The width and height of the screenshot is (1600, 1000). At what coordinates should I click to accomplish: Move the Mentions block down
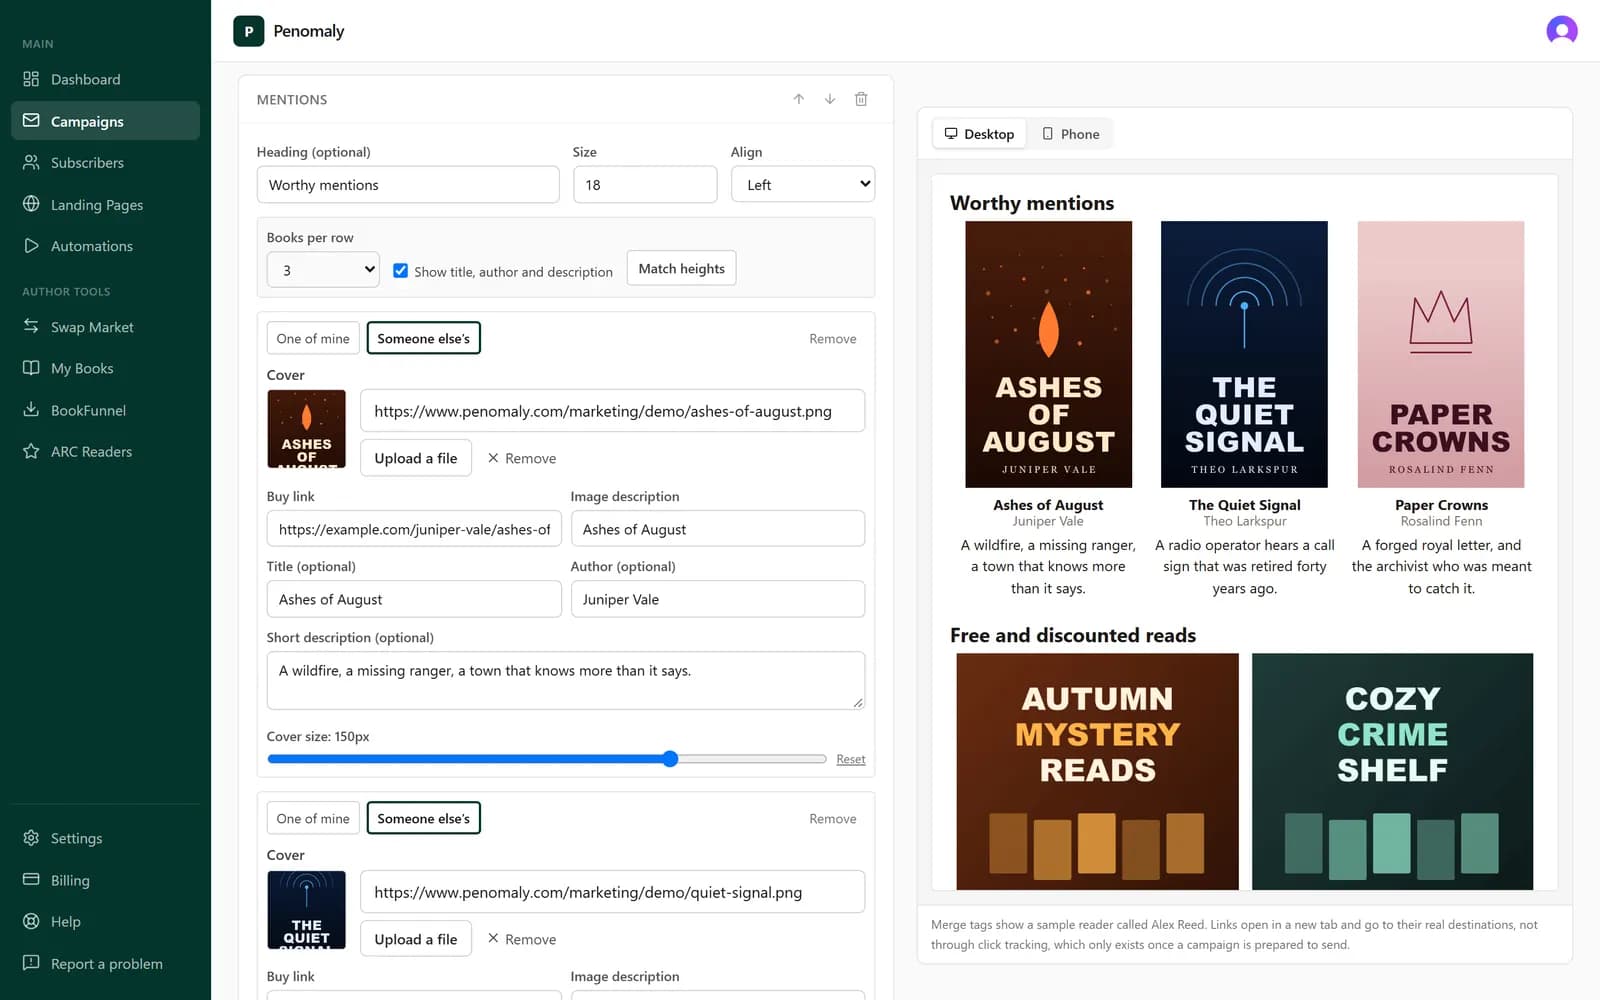830,99
